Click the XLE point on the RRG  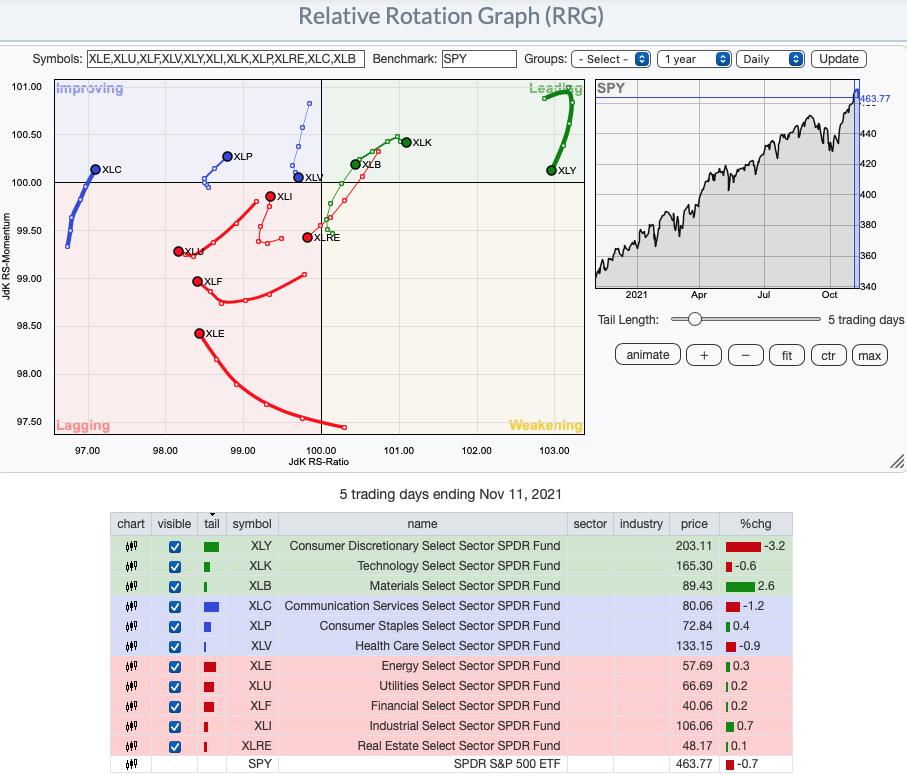[200, 334]
